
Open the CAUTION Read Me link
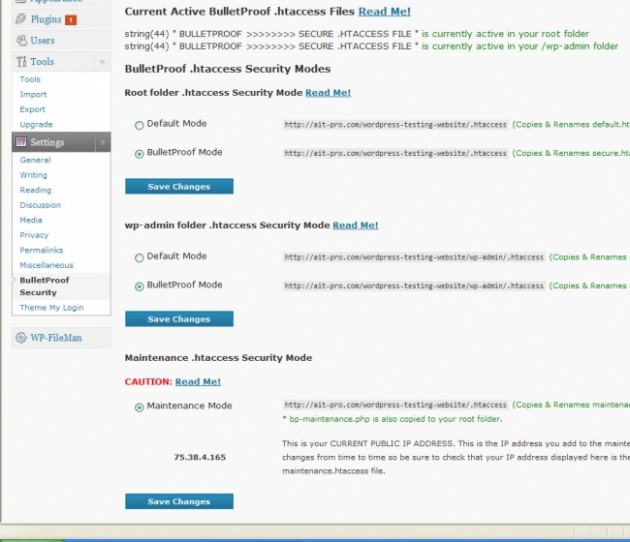click(198, 382)
